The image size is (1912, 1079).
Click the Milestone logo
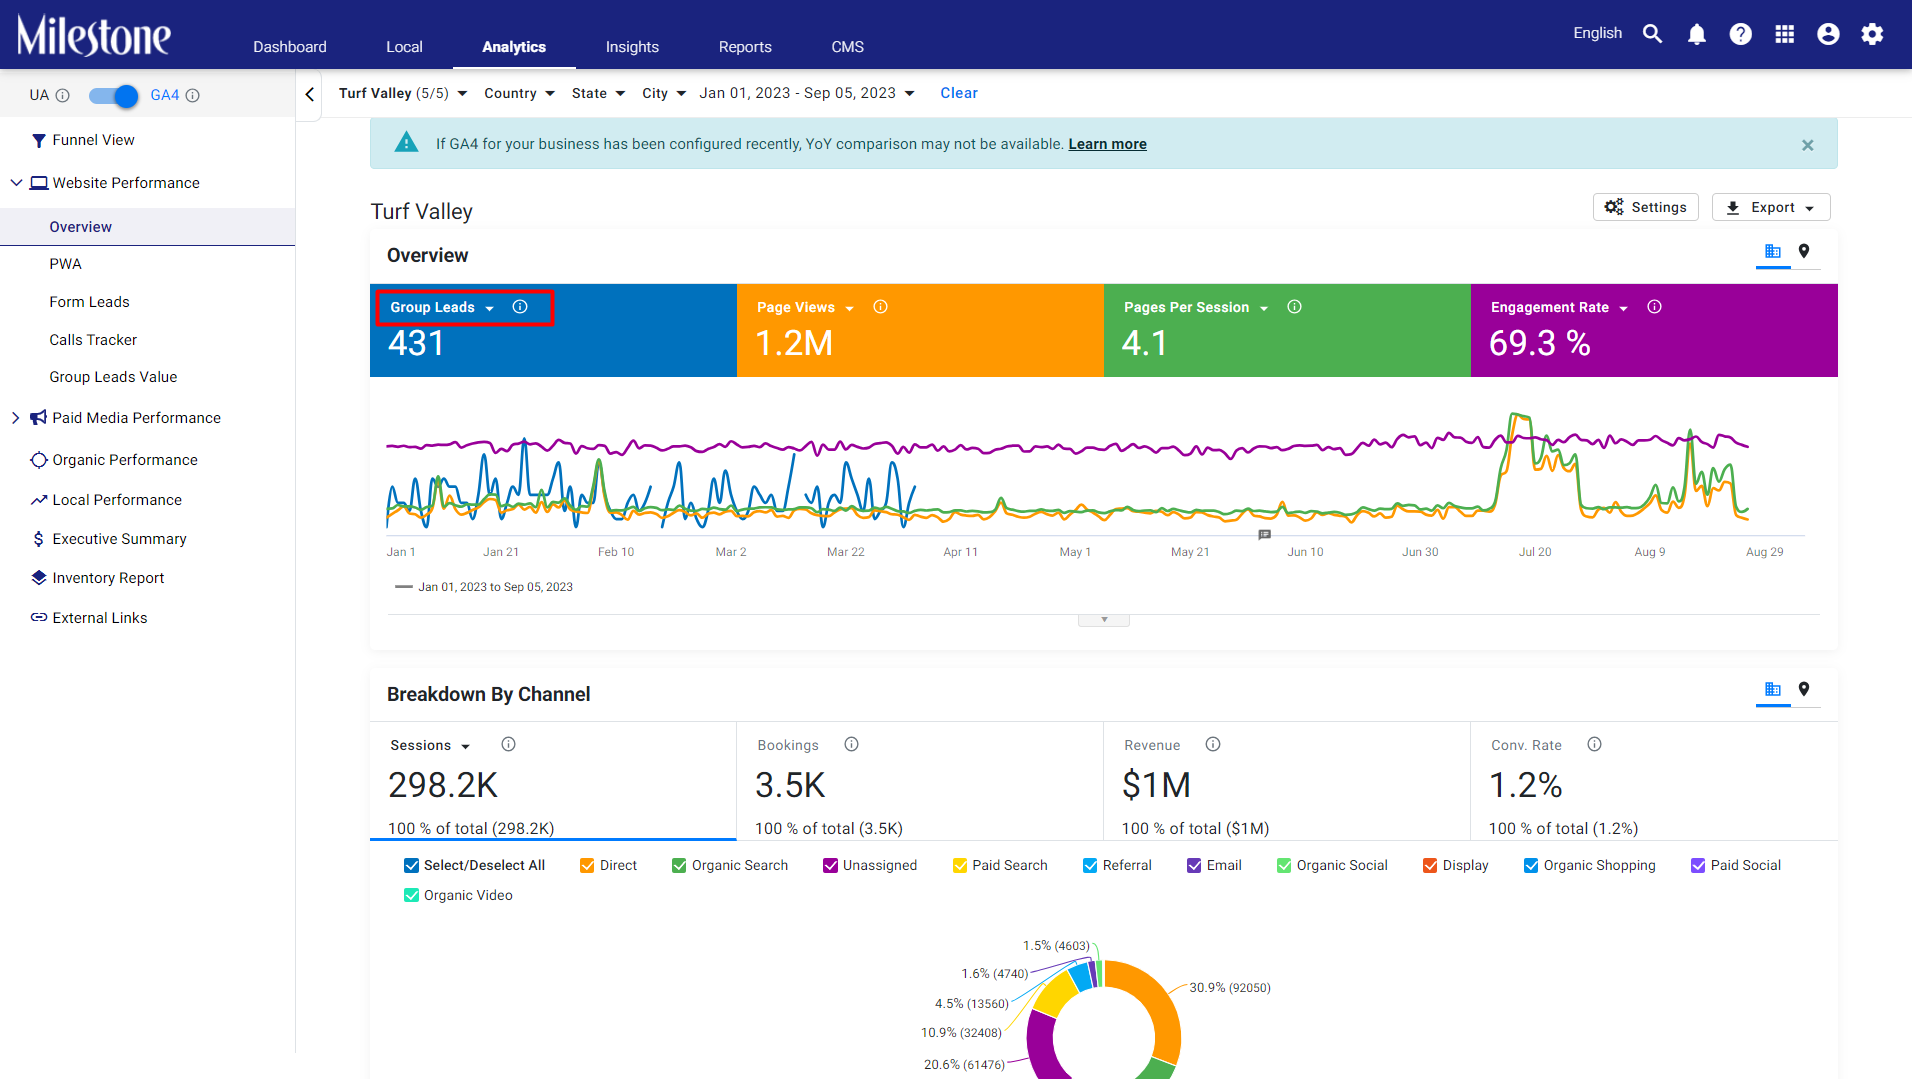[x=94, y=35]
